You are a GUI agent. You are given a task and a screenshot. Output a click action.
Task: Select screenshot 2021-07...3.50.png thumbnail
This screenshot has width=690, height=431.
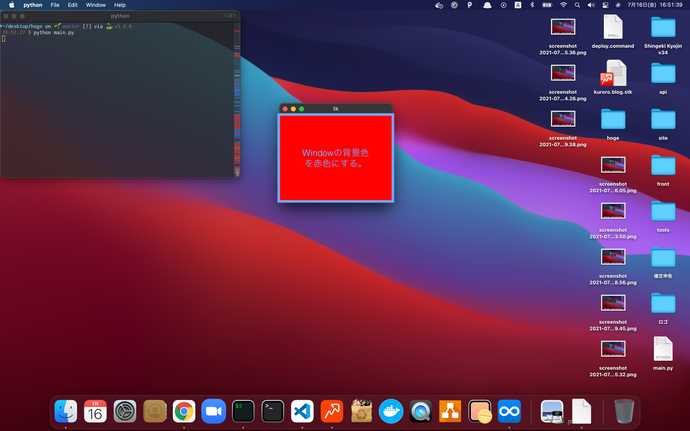pos(613,211)
